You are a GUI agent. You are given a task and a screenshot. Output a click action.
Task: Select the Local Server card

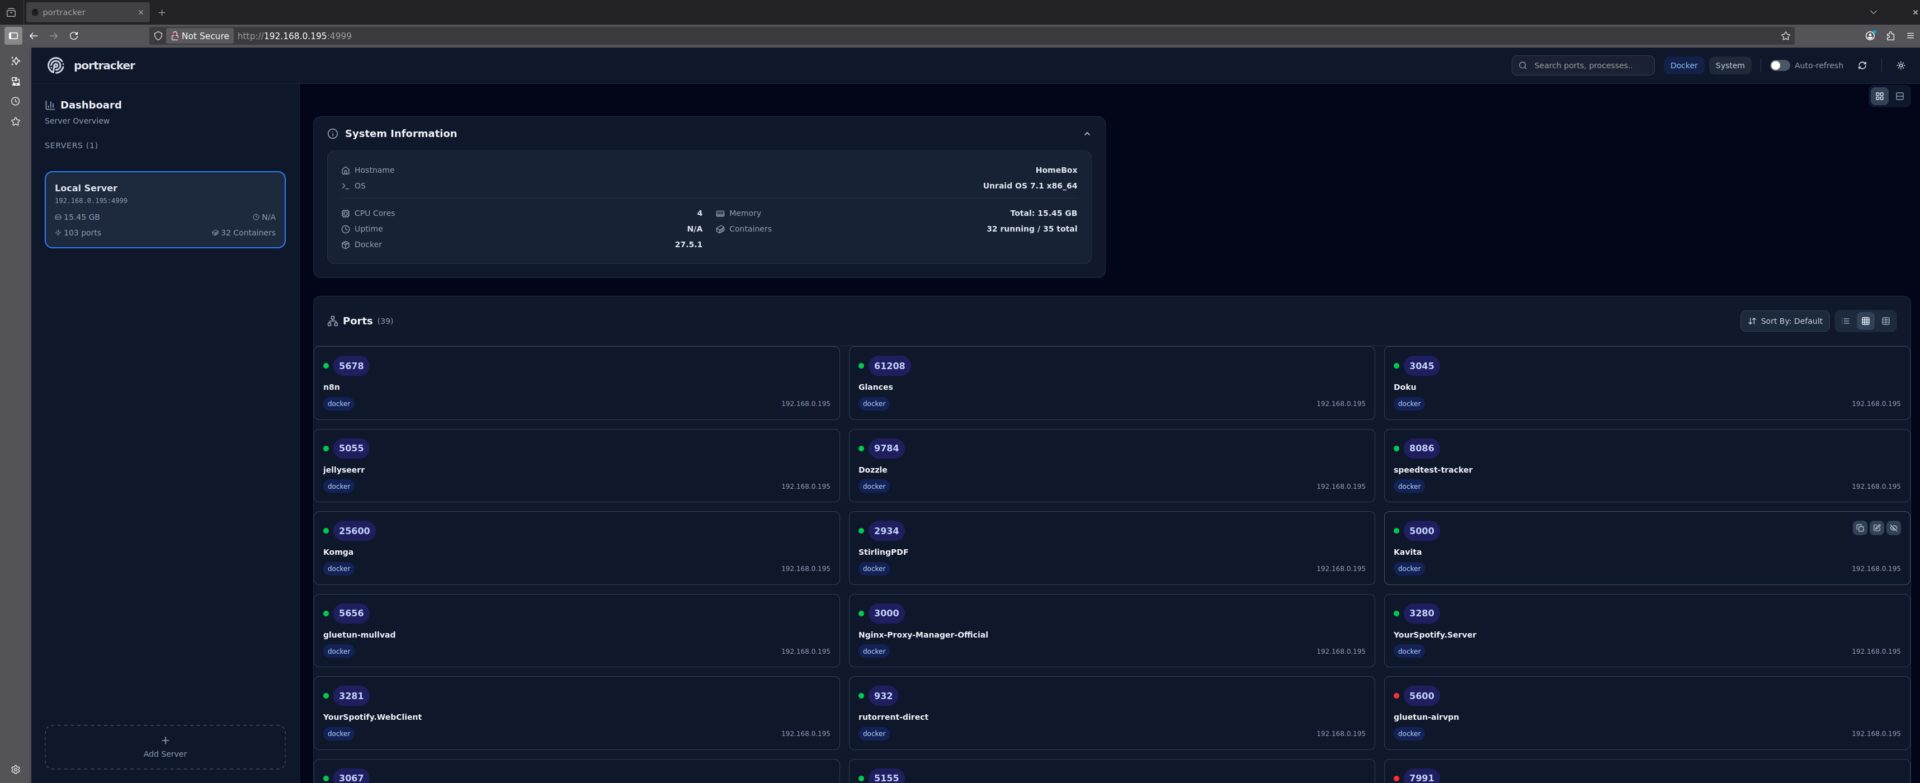tap(165, 209)
